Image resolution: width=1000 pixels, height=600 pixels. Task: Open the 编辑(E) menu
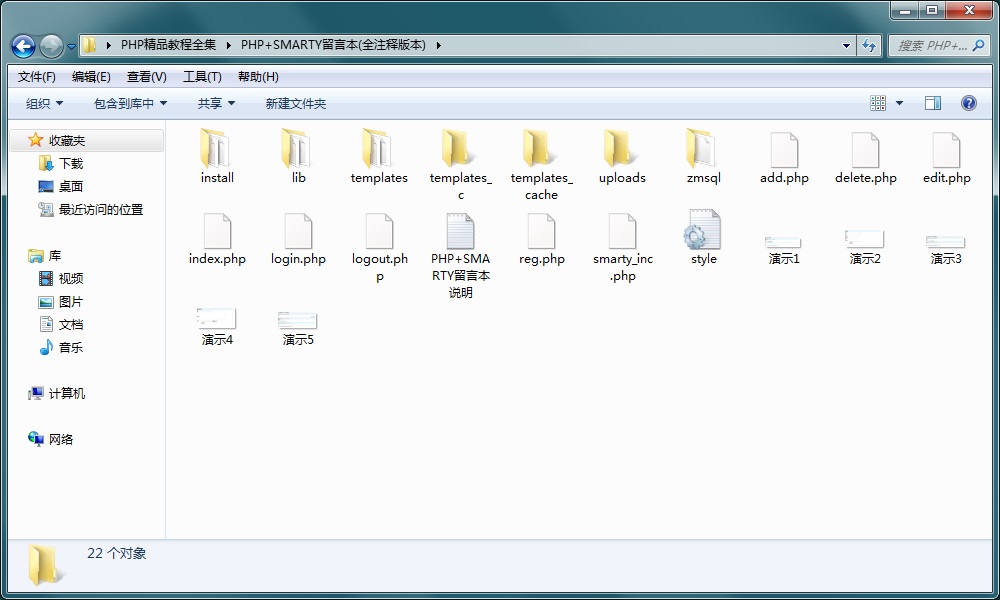click(91, 77)
